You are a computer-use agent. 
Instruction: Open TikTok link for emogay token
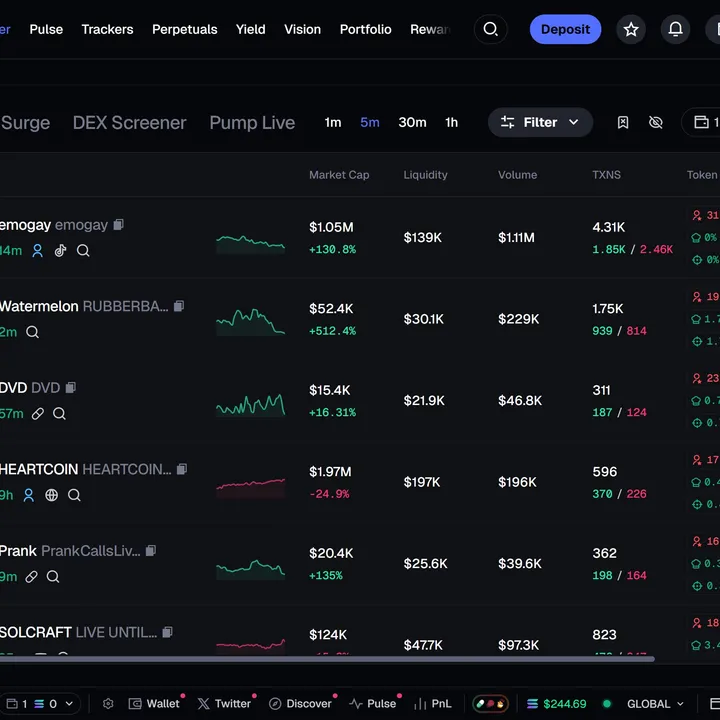tap(60, 251)
